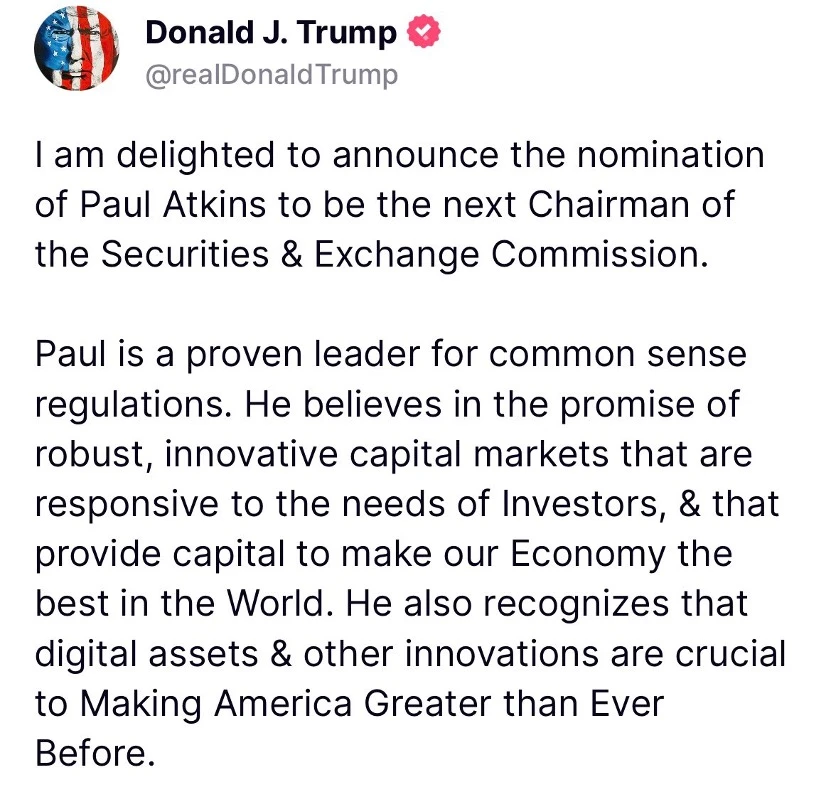Viewport: 832px width, 788px height.
Task: Open the @realDonaldTrump handle
Action: (x=272, y=75)
